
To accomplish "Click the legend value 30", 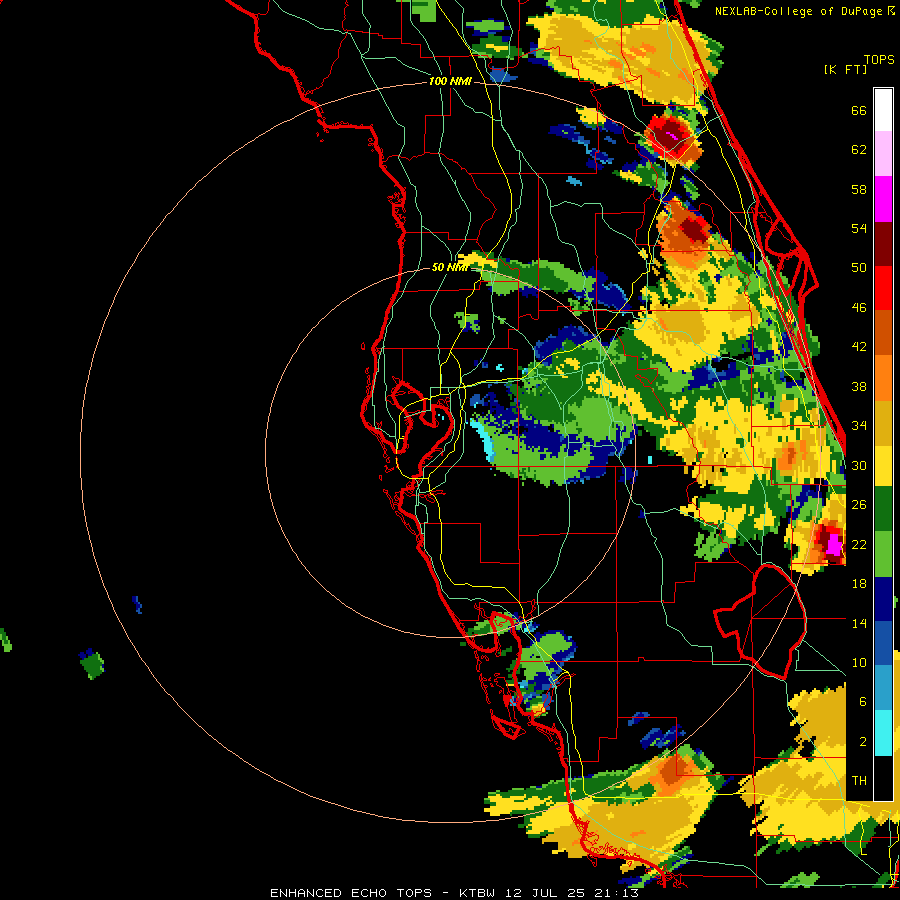I will [859, 465].
